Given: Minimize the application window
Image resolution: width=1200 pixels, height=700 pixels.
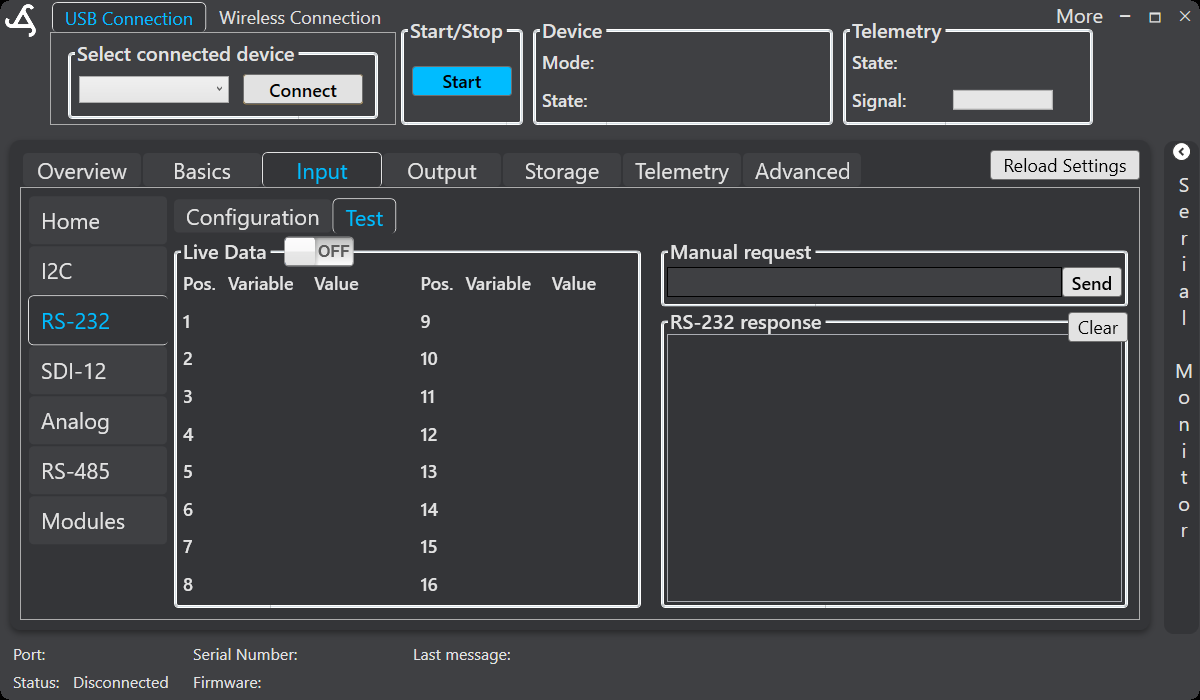Looking at the screenshot, I should point(1127,17).
